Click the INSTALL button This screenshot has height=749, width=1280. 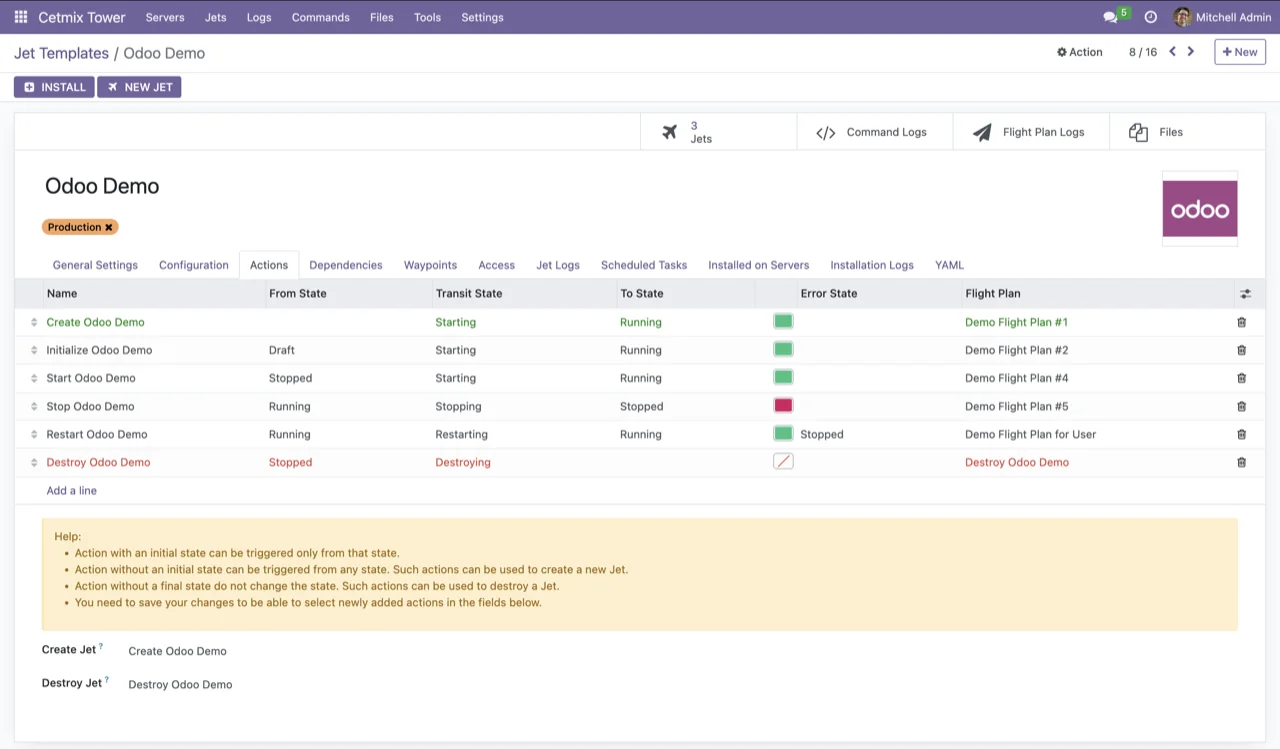coord(53,87)
